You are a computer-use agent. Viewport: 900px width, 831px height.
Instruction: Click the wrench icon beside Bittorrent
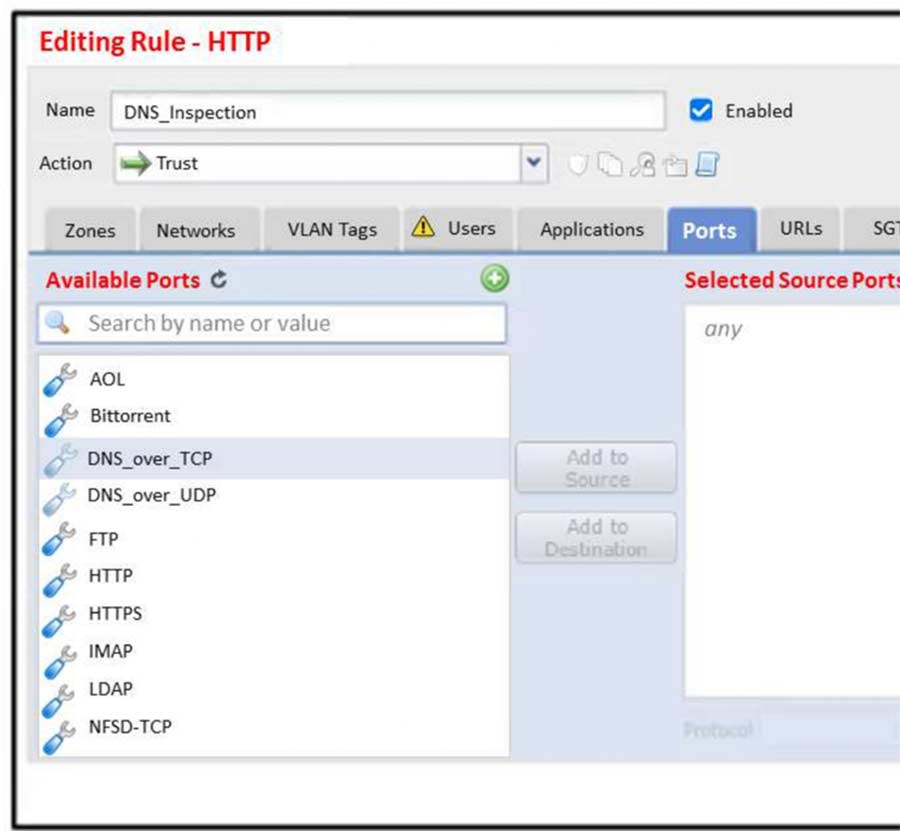pos(61,418)
